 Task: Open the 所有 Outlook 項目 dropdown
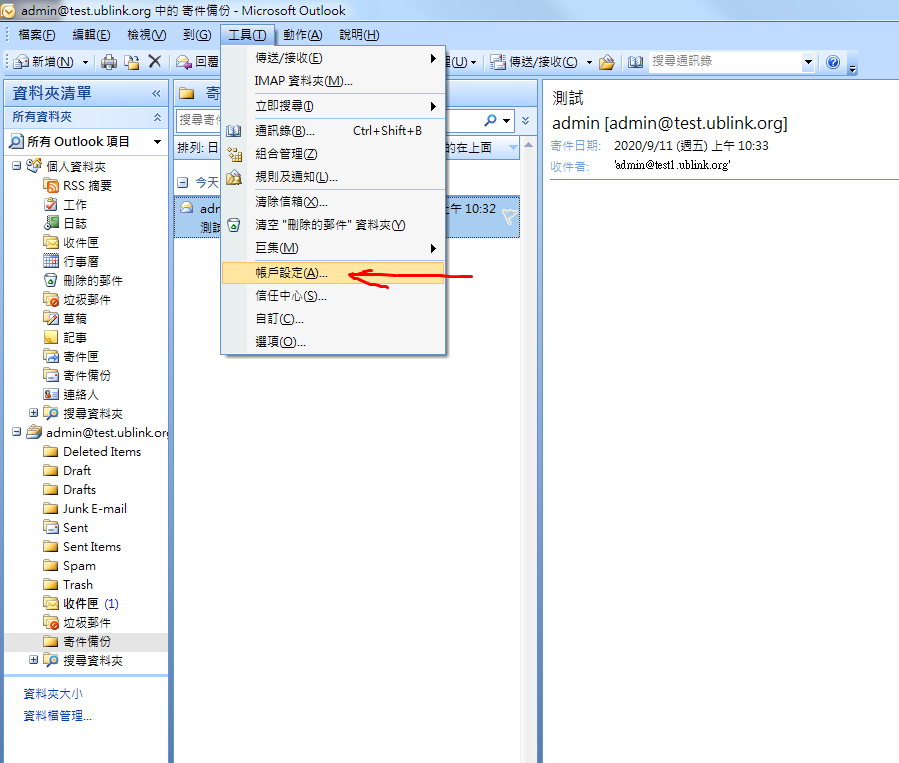point(156,142)
